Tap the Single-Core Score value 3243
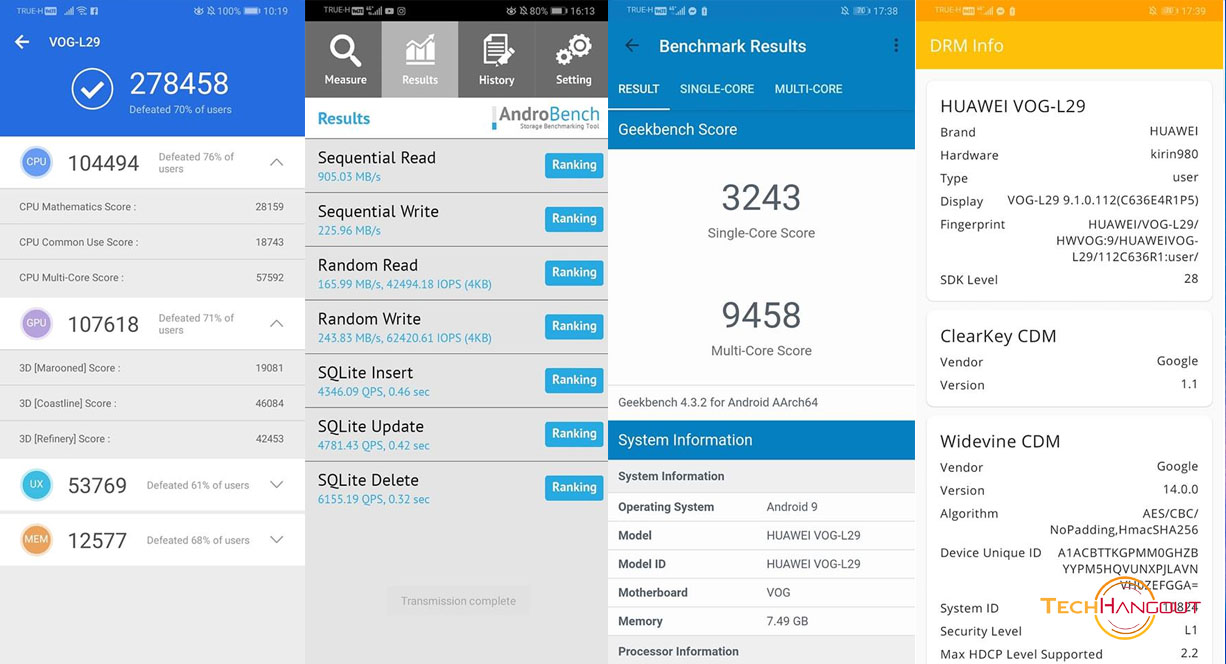 (x=761, y=197)
